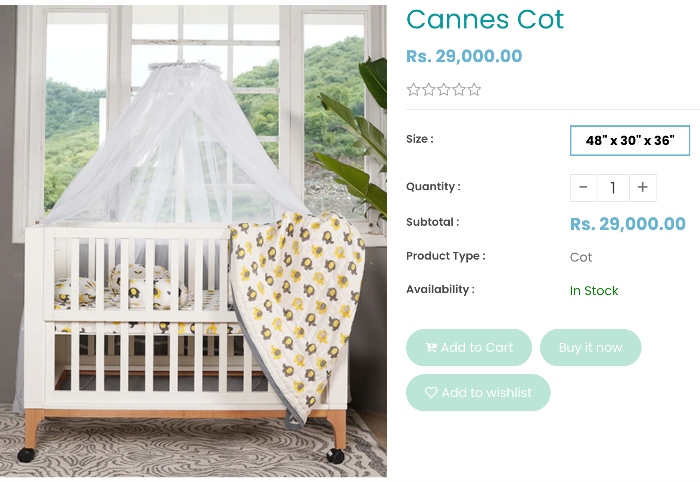Select size 48" x 30" x 36"

[x=630, y=141]
